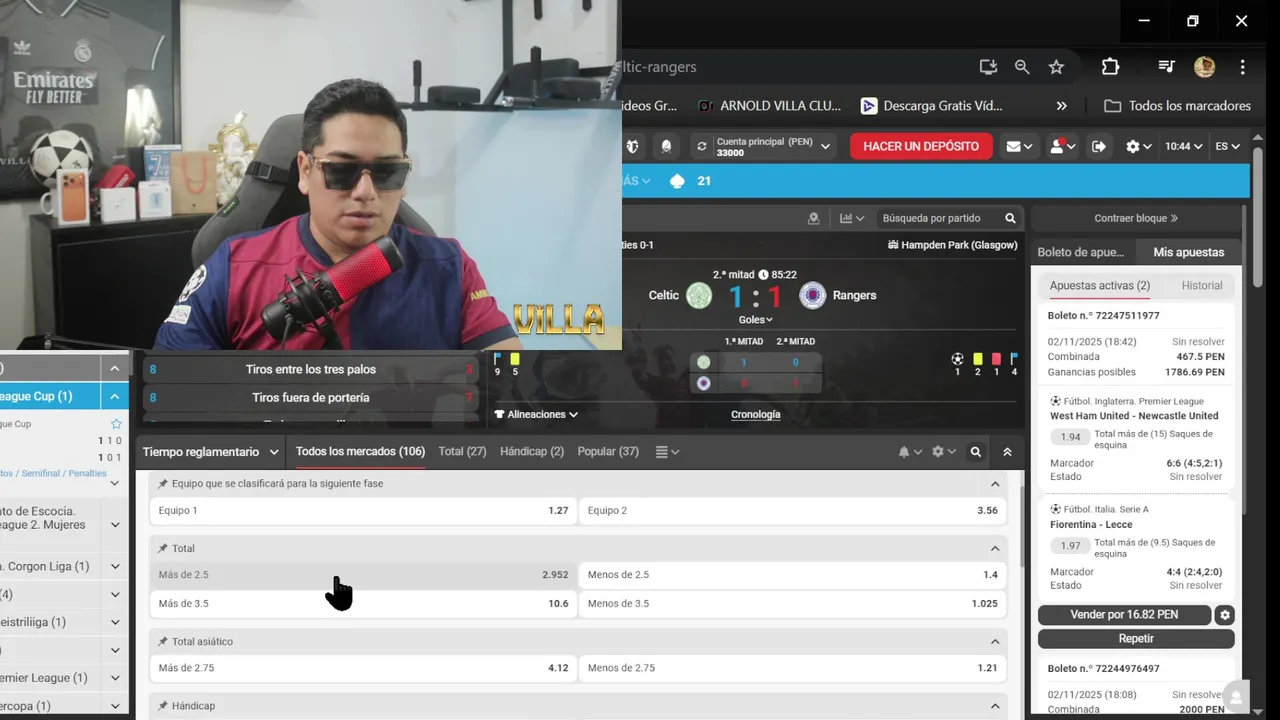Image resolution: width=1280 pixels, height=720 pixels.
Task: Collapse the Total market section
Action: point(995,549)
